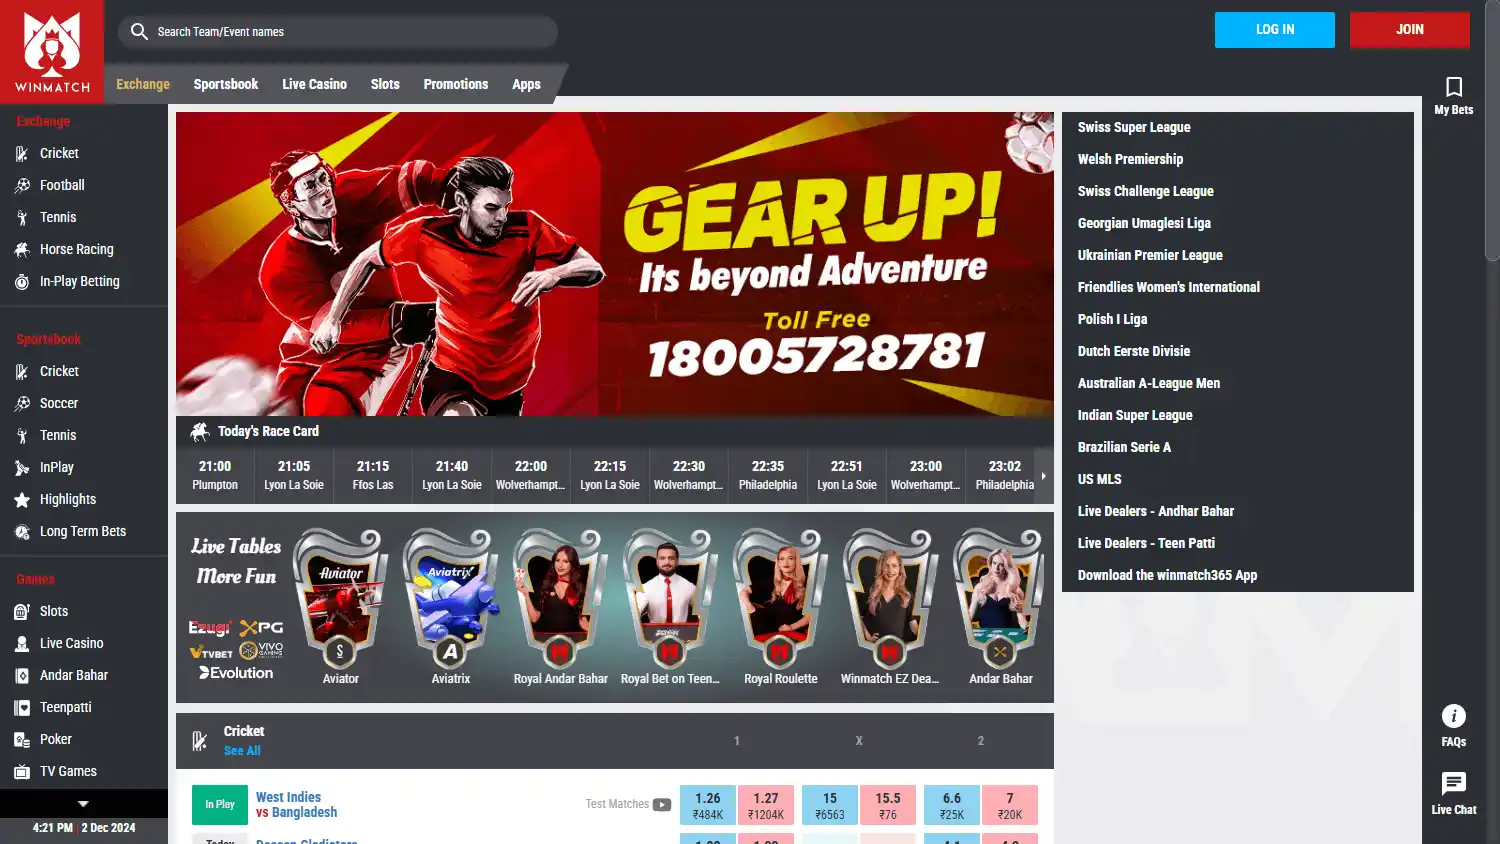Switch to Exchange tab
Viewport: 1500px width, 844px height.
click(x=143, y=84)
